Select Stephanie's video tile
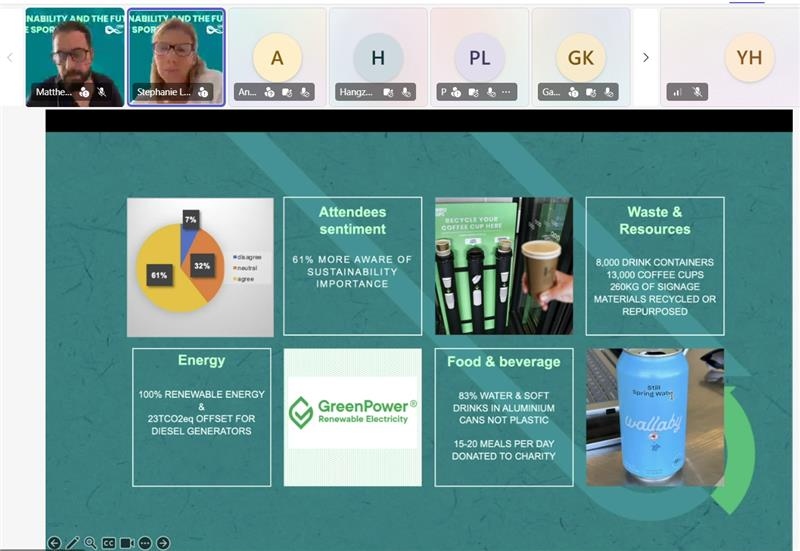Viewport: 800px width, 551px height. point(176,57)
